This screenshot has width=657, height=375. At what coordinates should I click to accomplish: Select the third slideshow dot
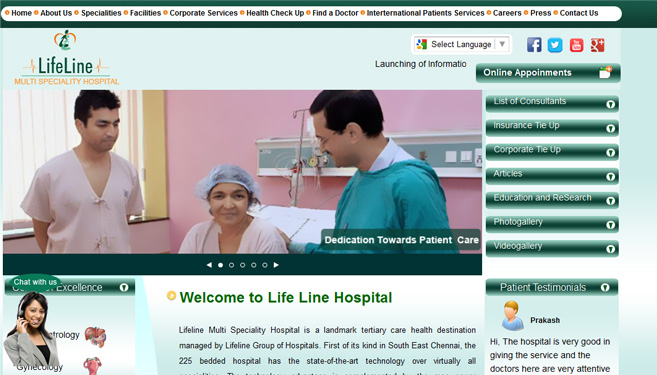pyautogui.click(x=243, y=265)
